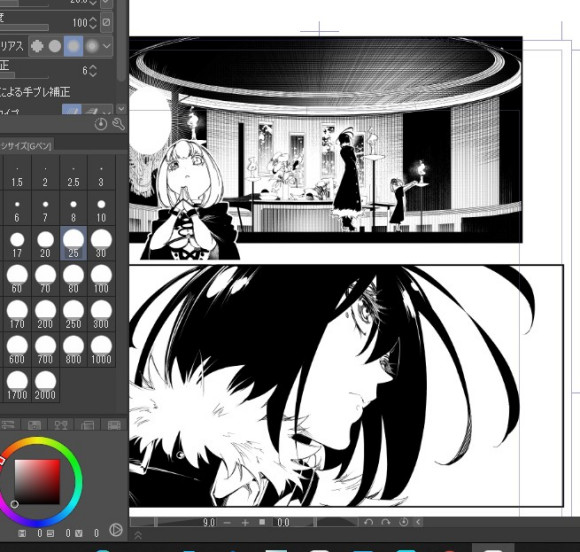The image size is (580, 552).
Task: Select the no anti-aliasing jagged option
Action: [x=37, y=46]
